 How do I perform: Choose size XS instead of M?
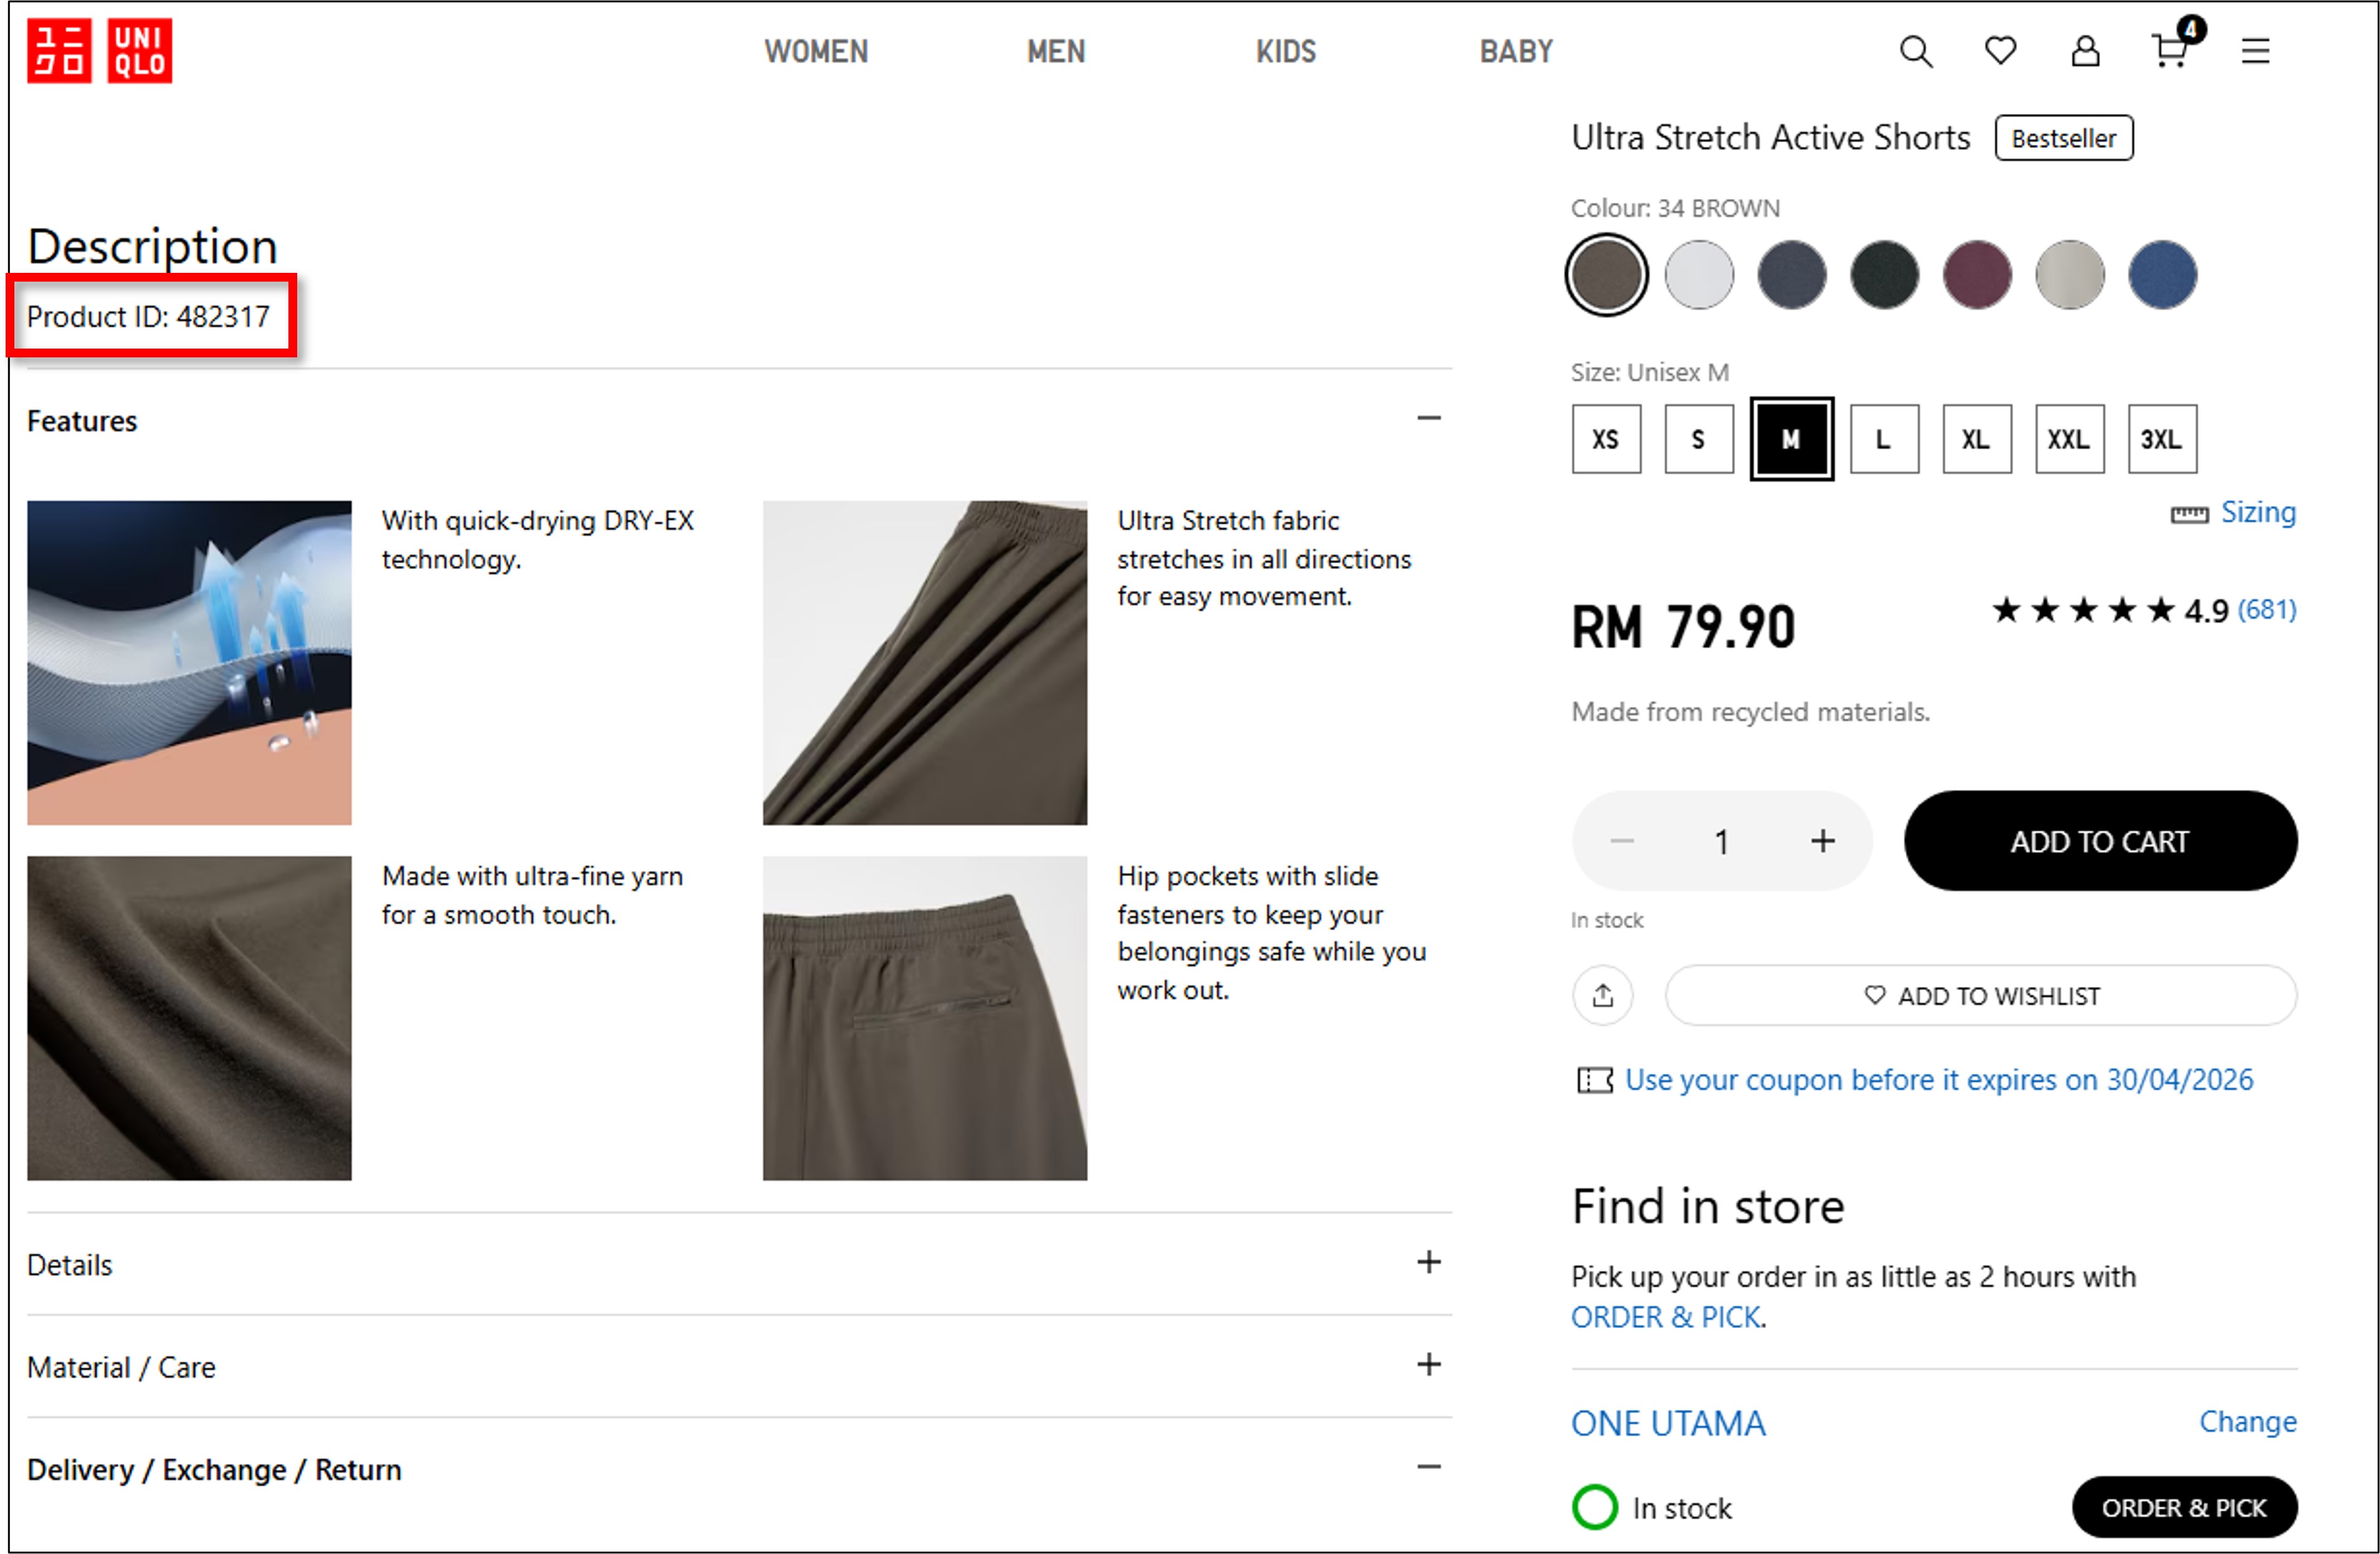coord(1606,438)
